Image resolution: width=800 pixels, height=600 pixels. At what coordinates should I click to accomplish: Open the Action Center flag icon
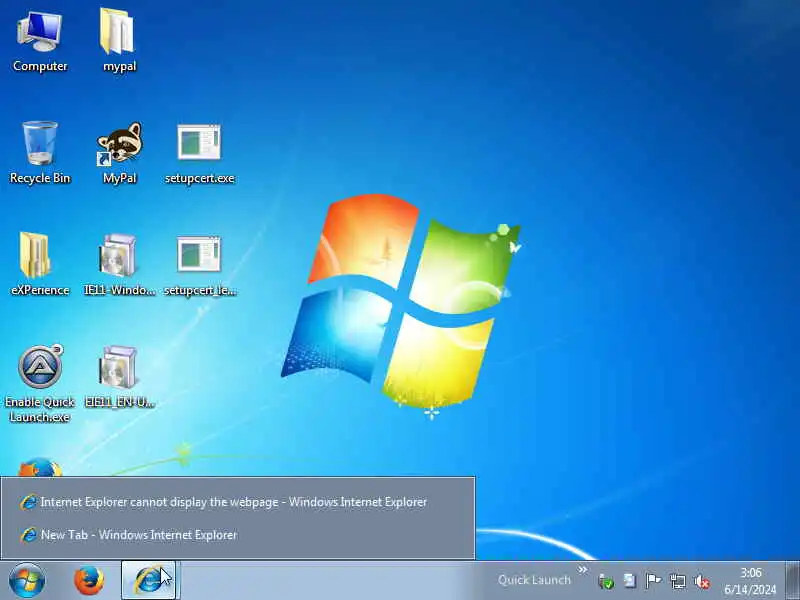653,581
